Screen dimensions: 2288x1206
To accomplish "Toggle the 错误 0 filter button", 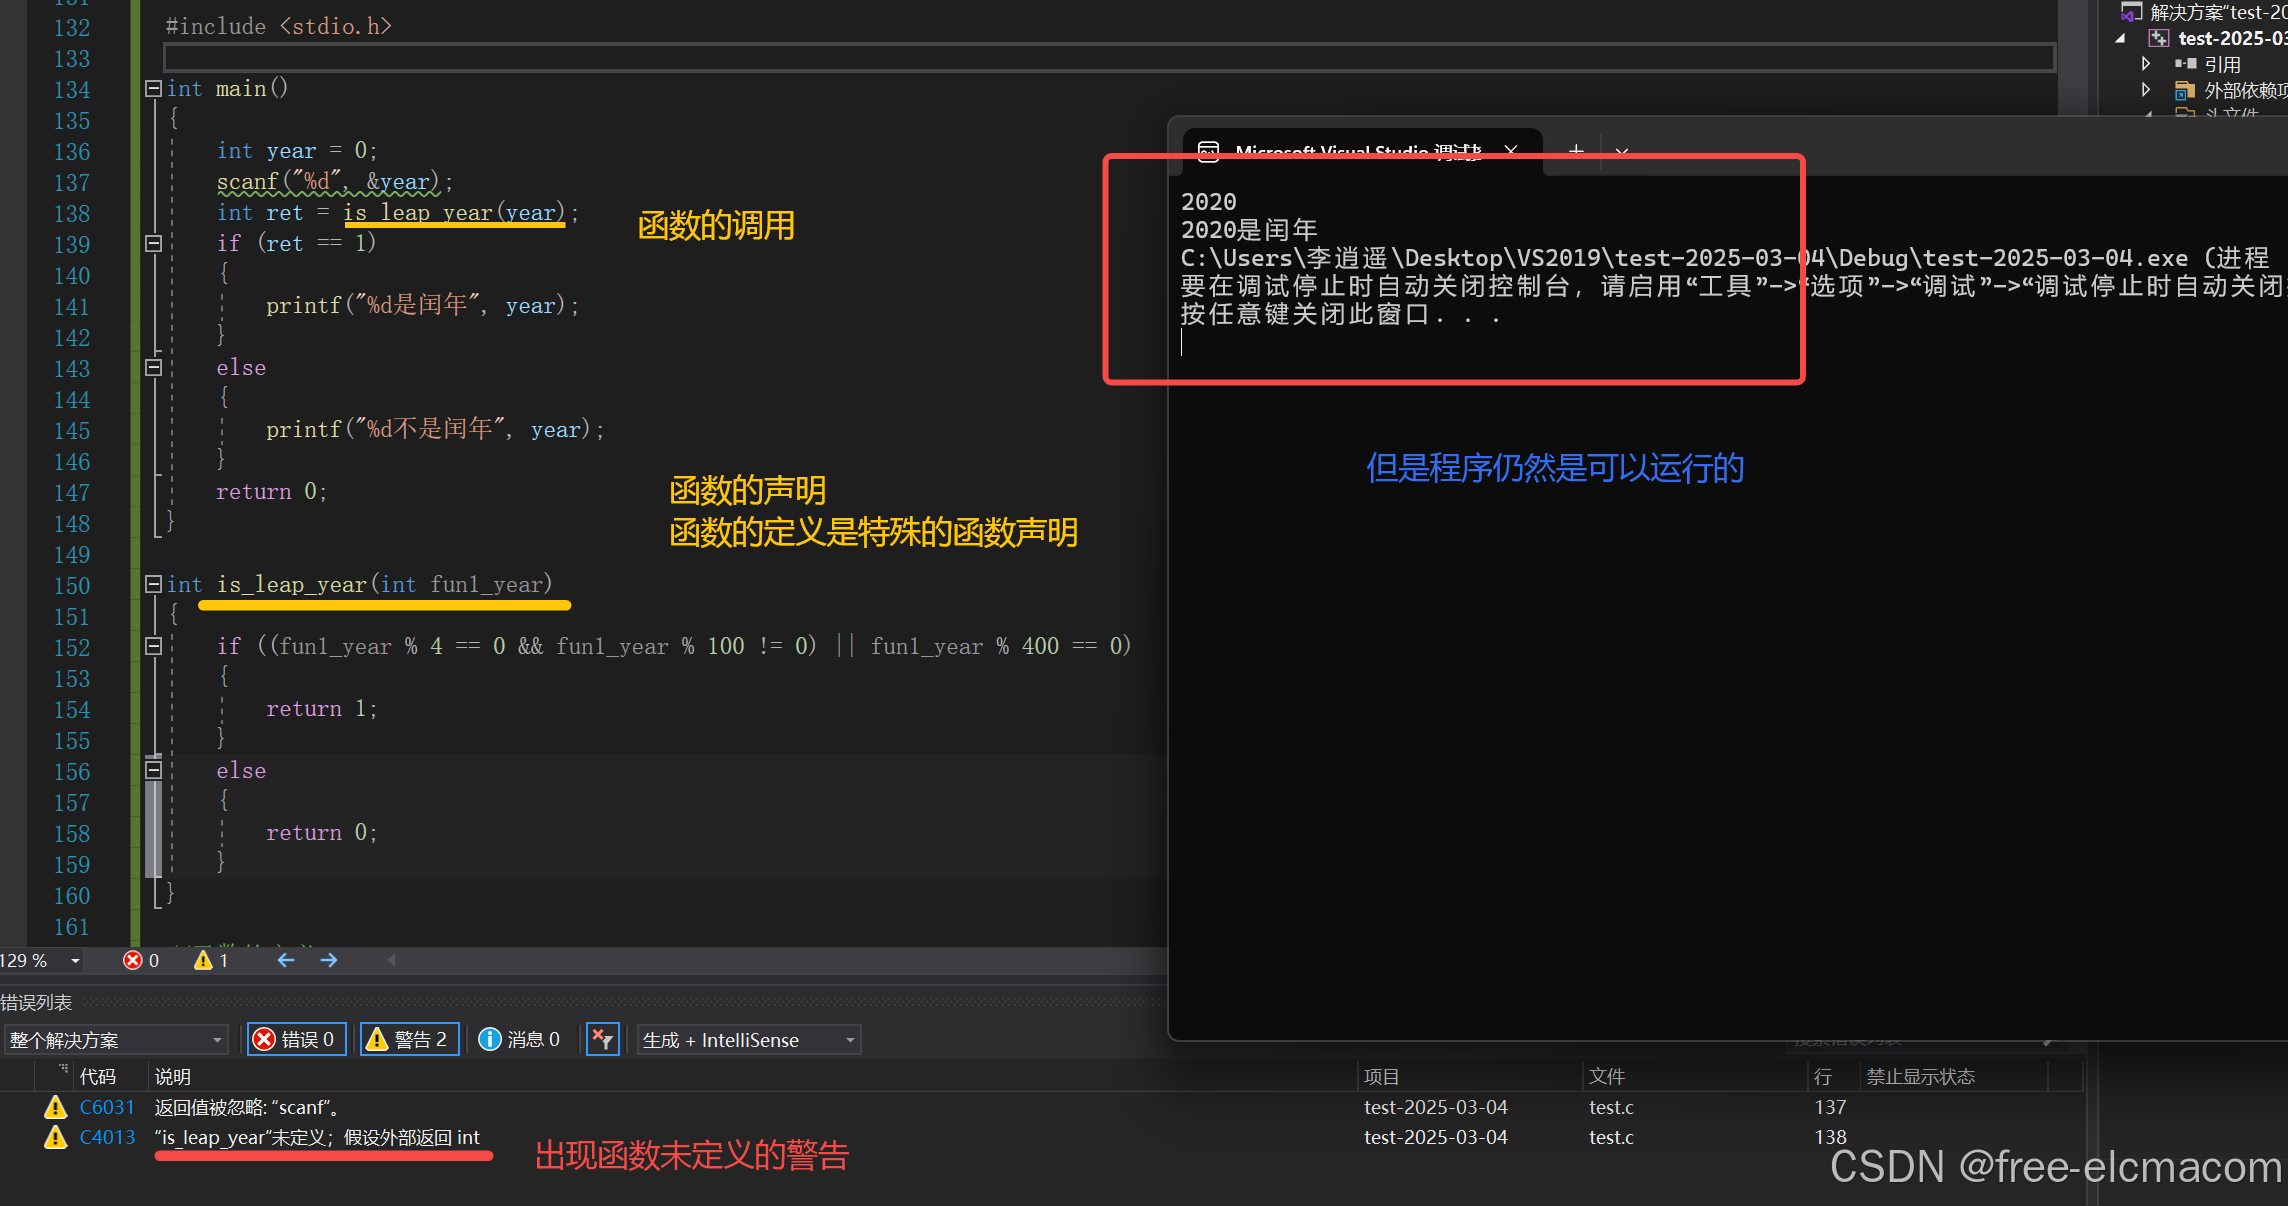I will point(296,1040).
